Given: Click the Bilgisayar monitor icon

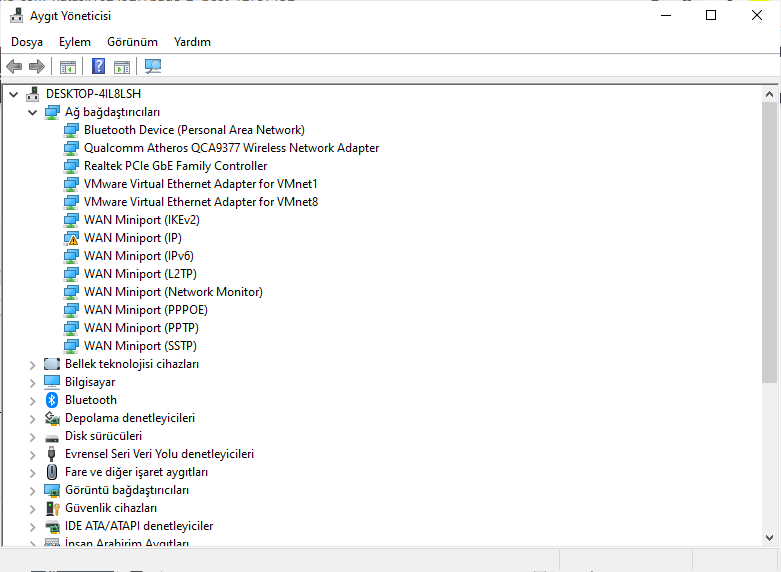Looking at the screenshot, I should (52, 382).
